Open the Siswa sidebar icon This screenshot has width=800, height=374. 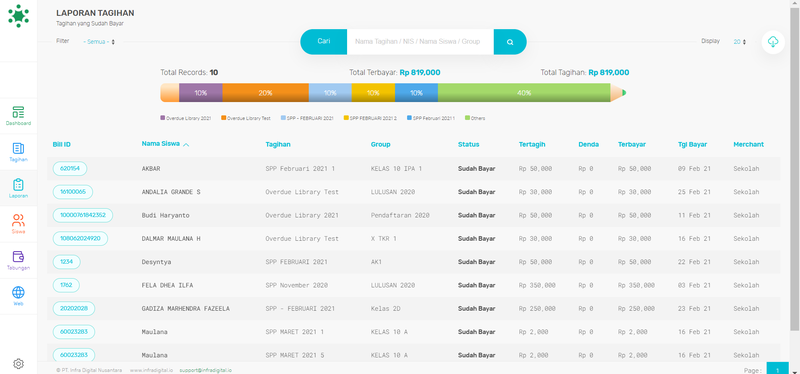tap(18, 224)
